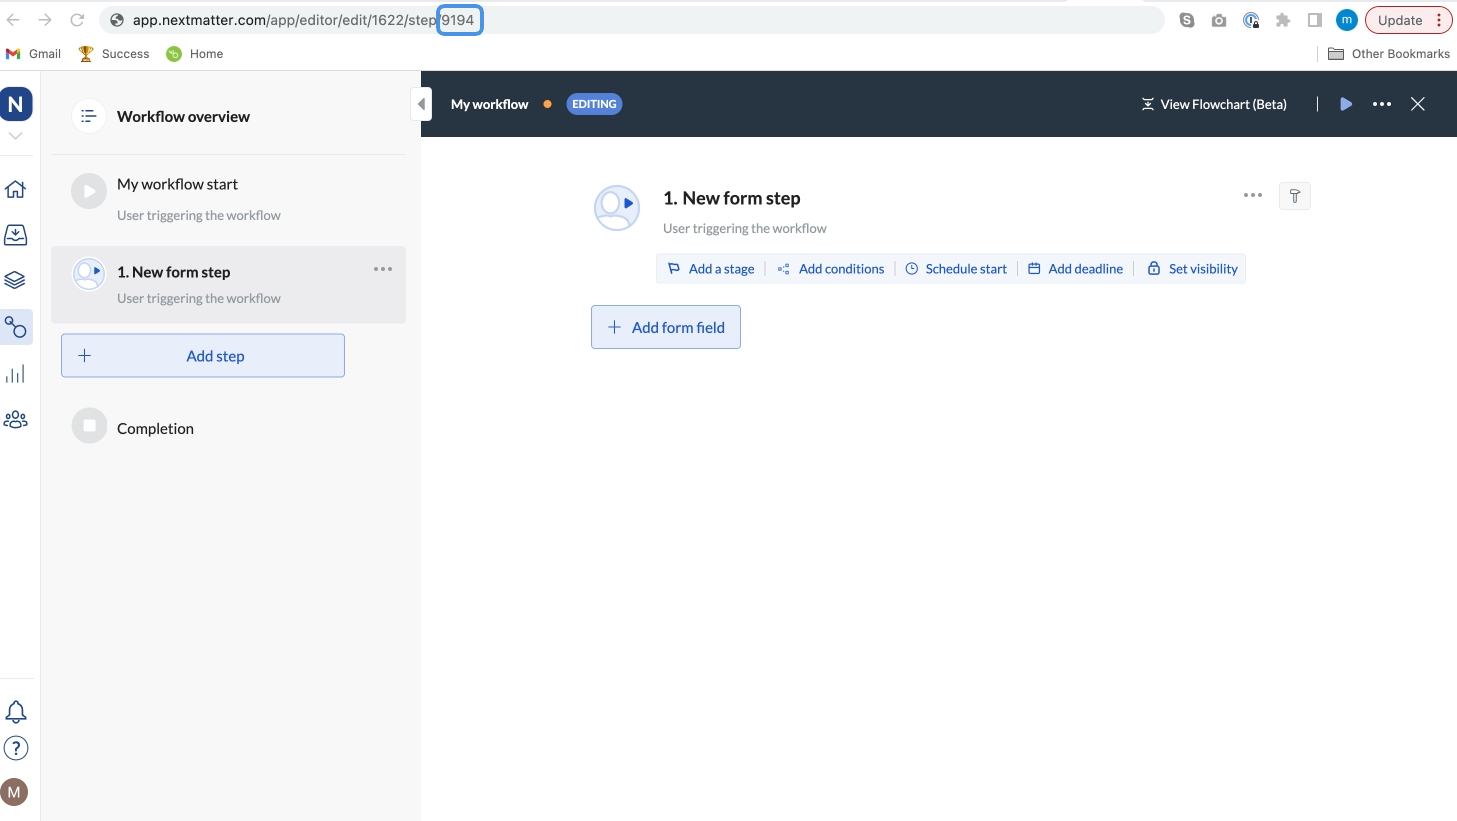Screen dimensions: 1457x821
Task: Run the workflow with the play icon
Action: tap(1345, 103)
